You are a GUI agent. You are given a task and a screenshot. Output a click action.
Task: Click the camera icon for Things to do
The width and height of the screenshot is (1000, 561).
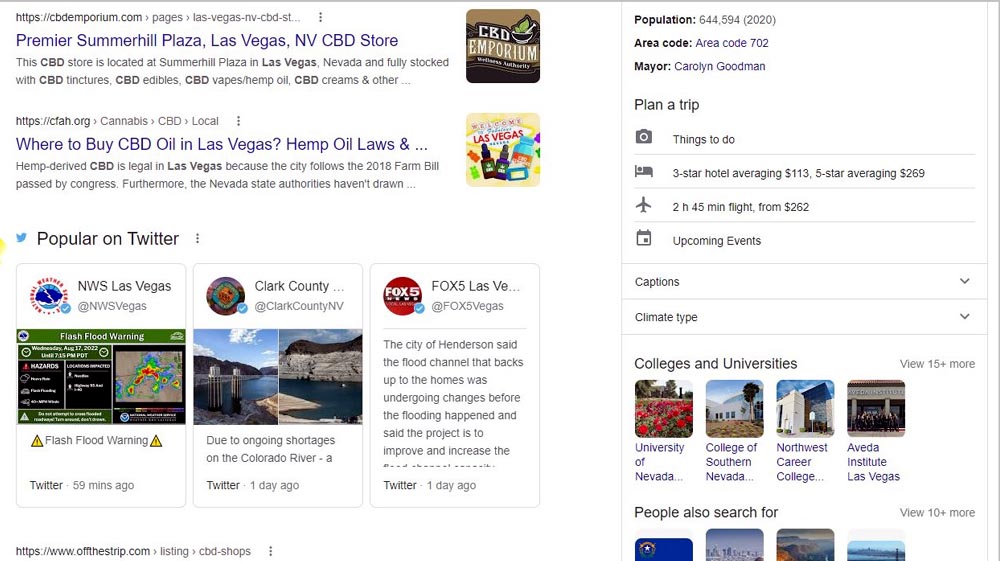pos(644,137)
